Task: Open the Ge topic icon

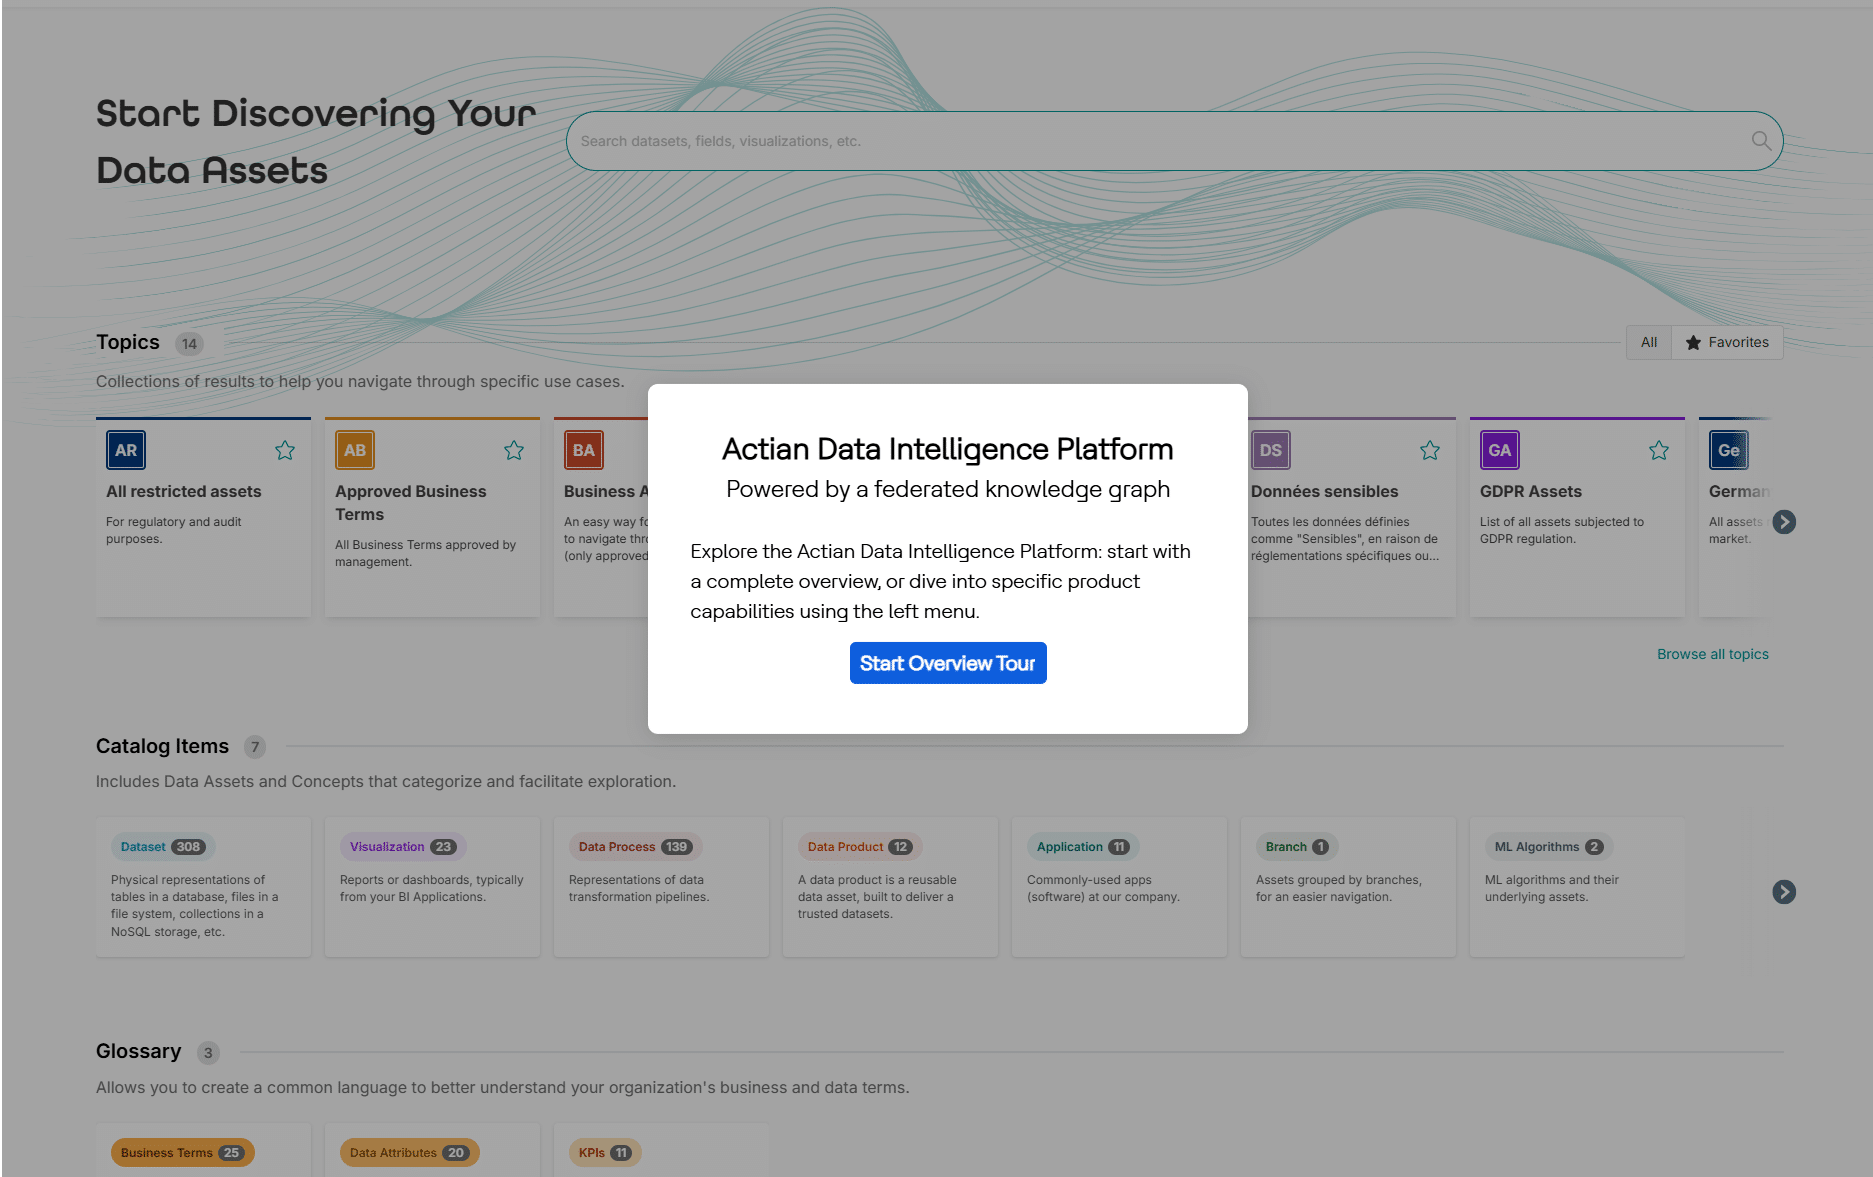Action: pyautogui.click(x=1729, y=450)
